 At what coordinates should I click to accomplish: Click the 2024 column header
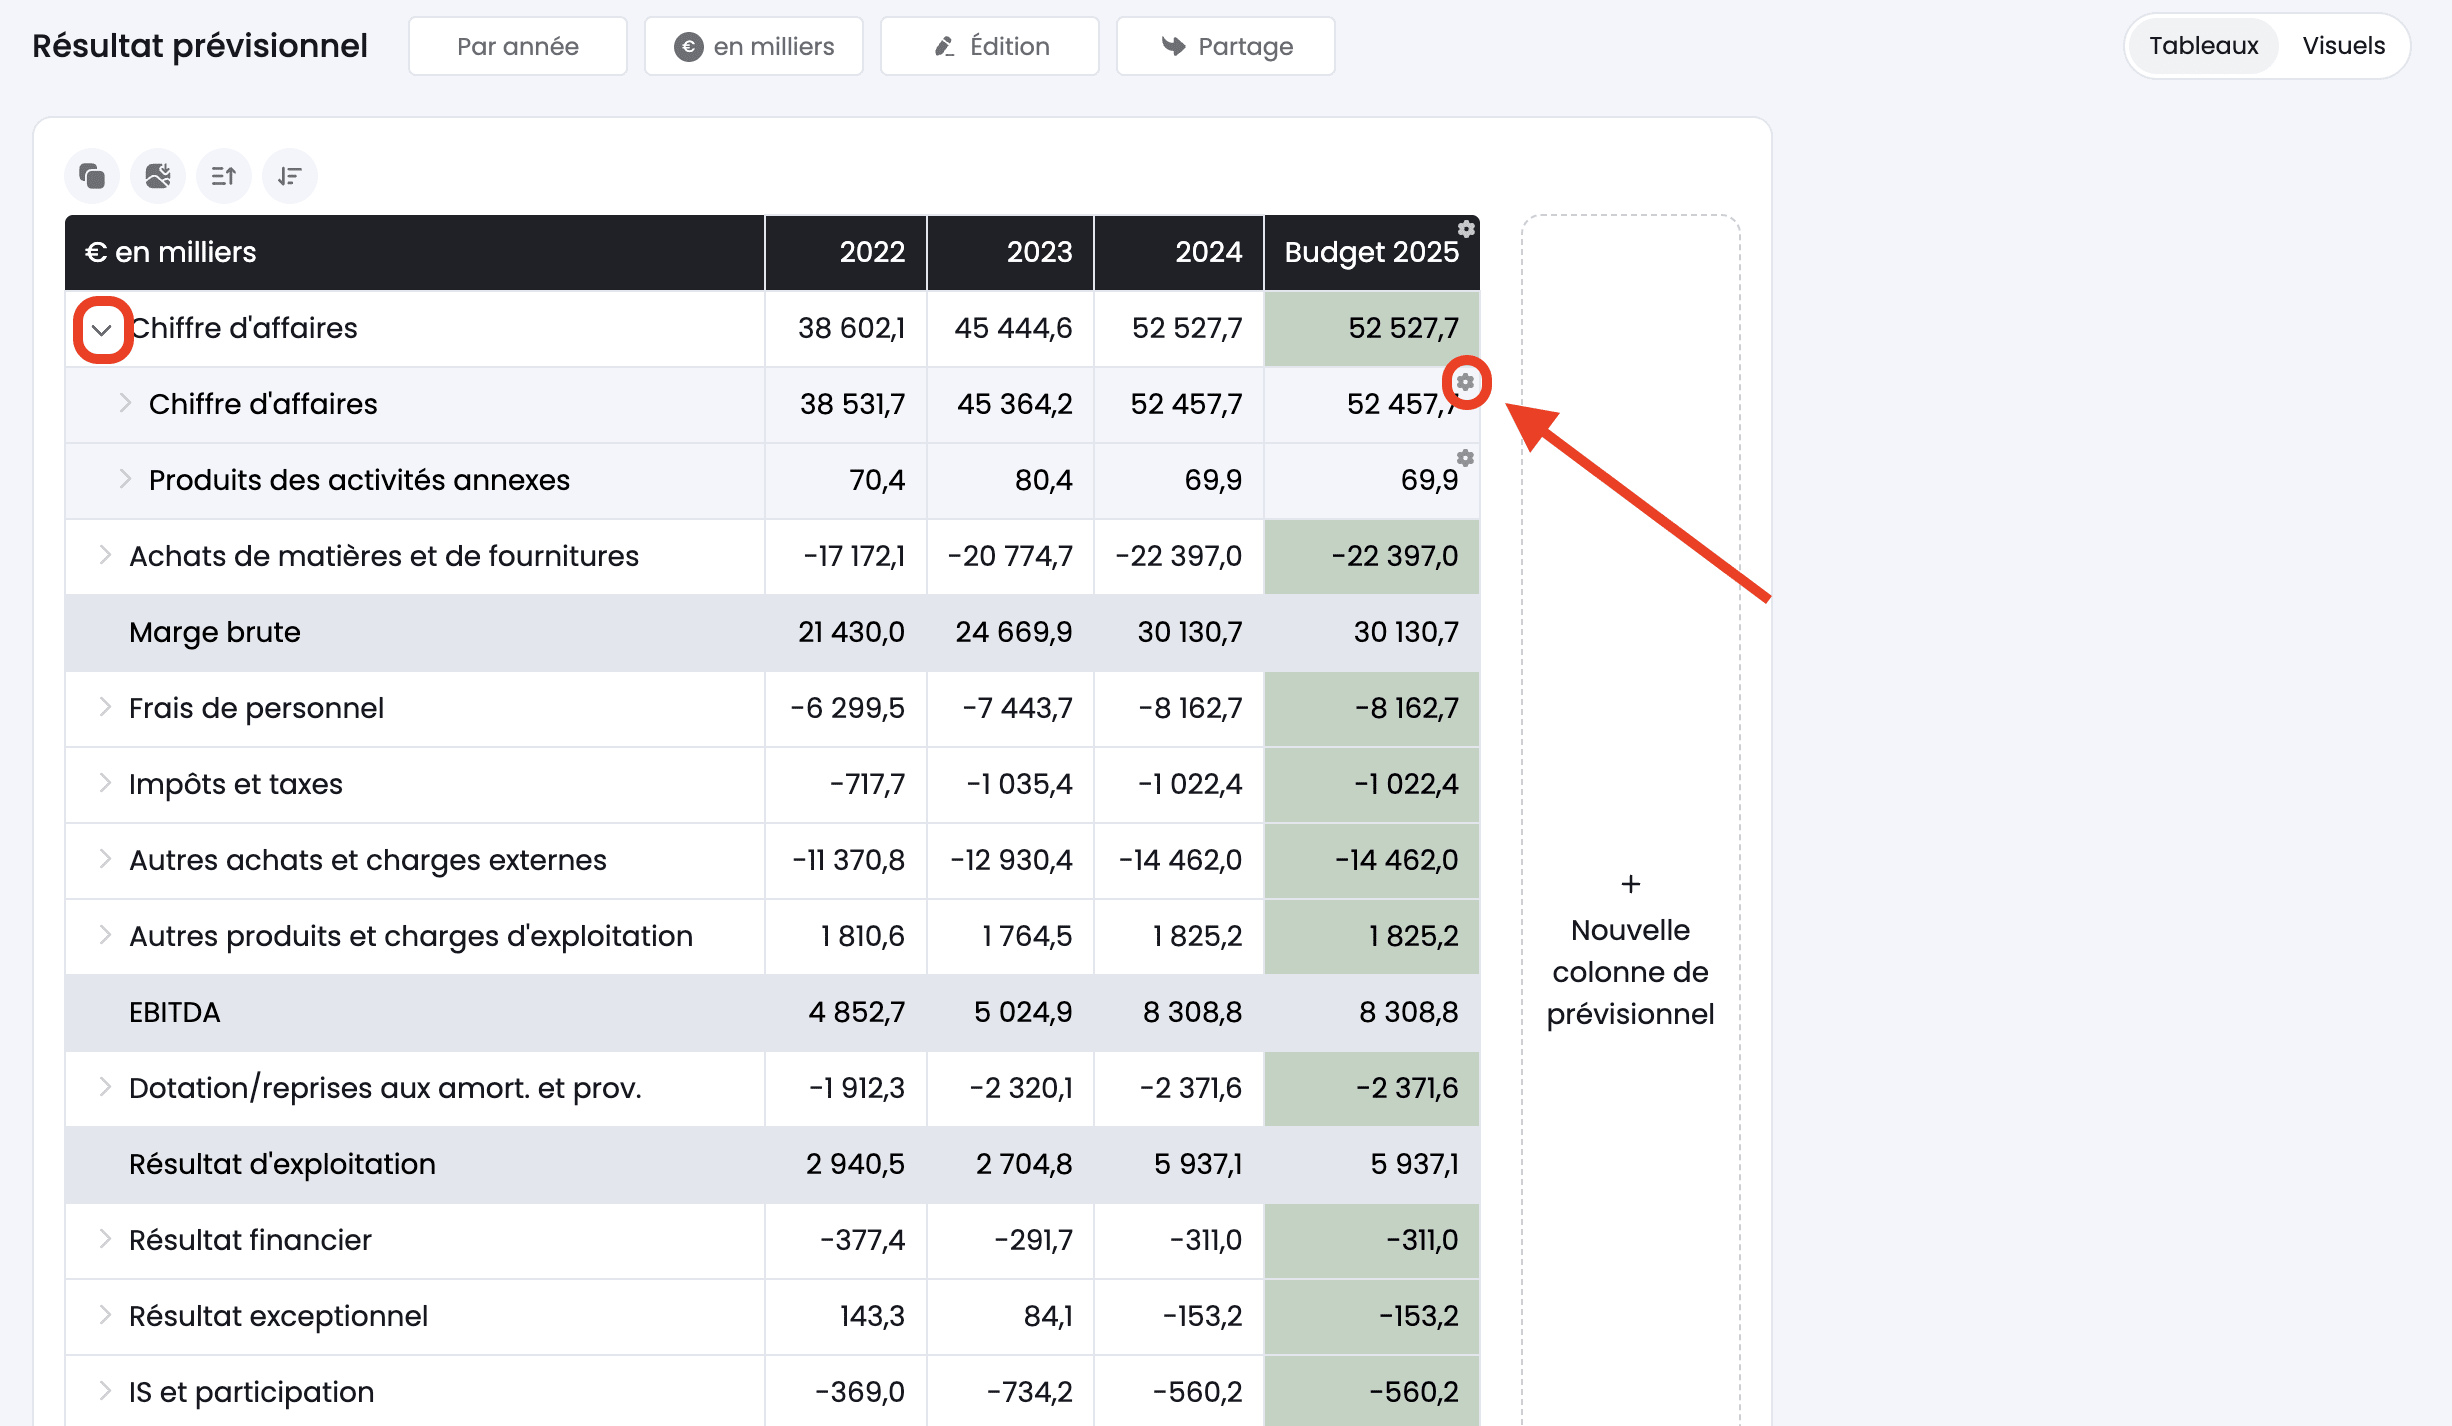tap(1179, 252)
